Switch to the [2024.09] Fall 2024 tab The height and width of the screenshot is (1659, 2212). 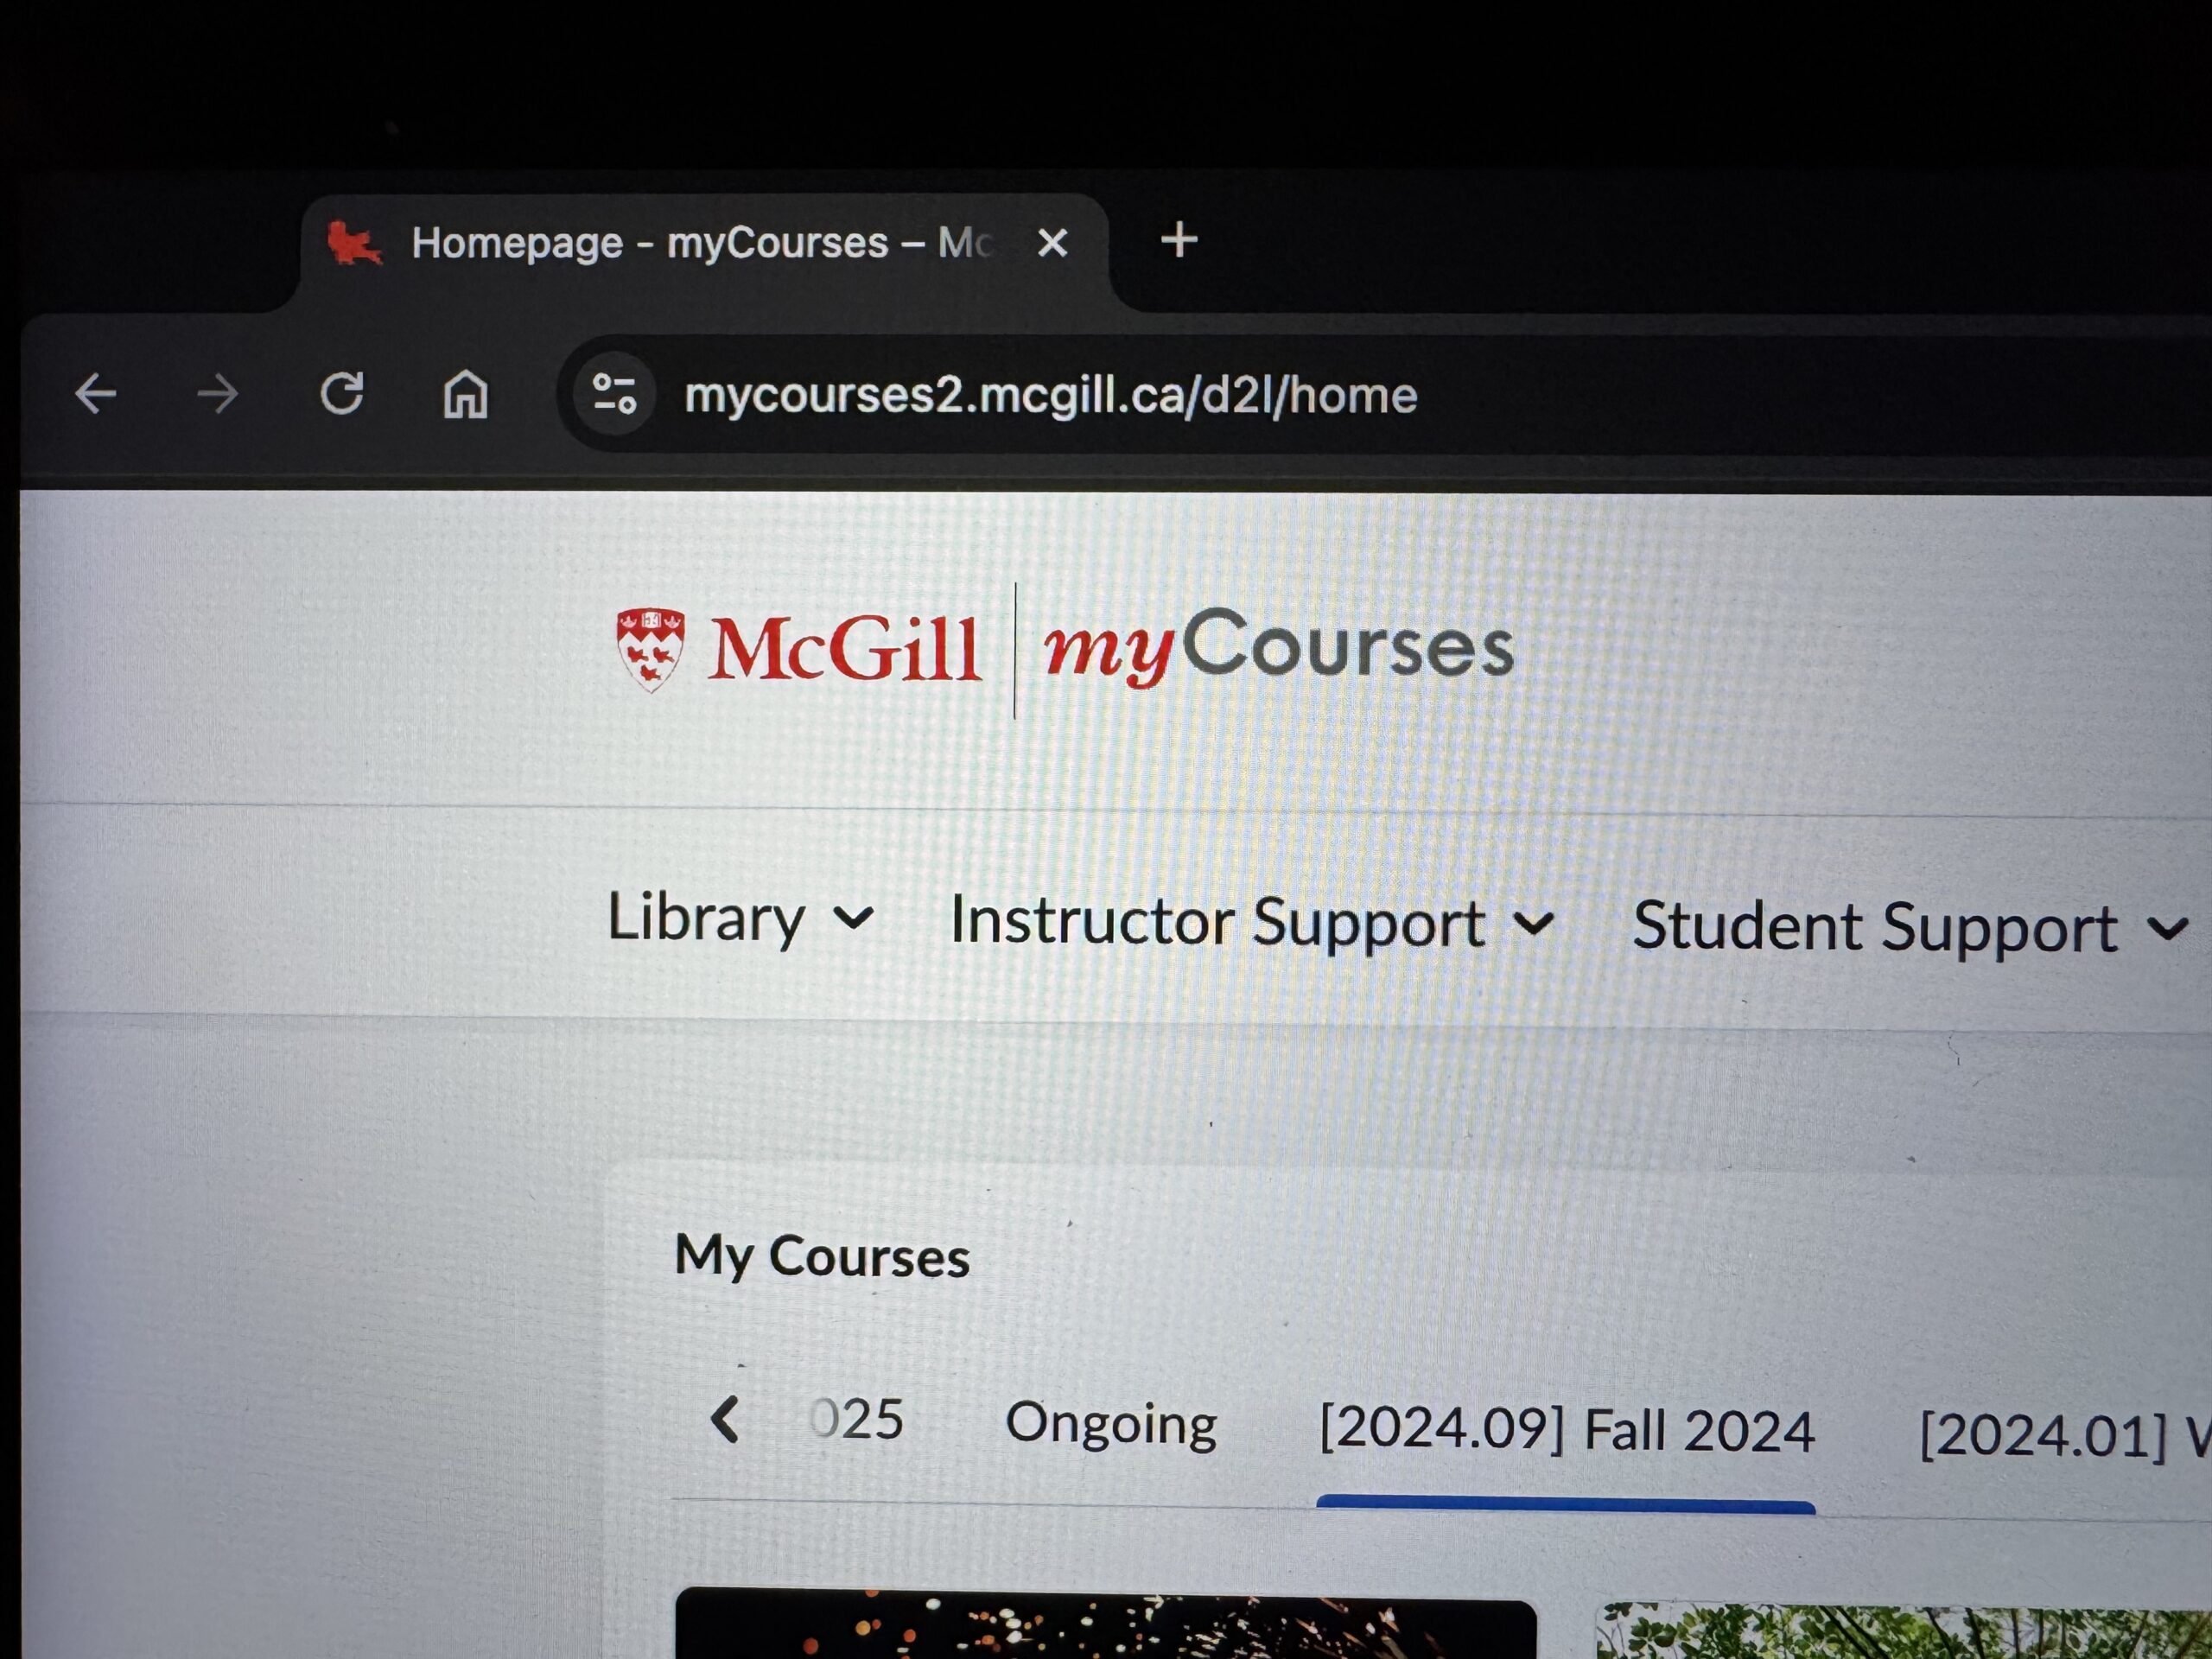coord(1566,1430)
